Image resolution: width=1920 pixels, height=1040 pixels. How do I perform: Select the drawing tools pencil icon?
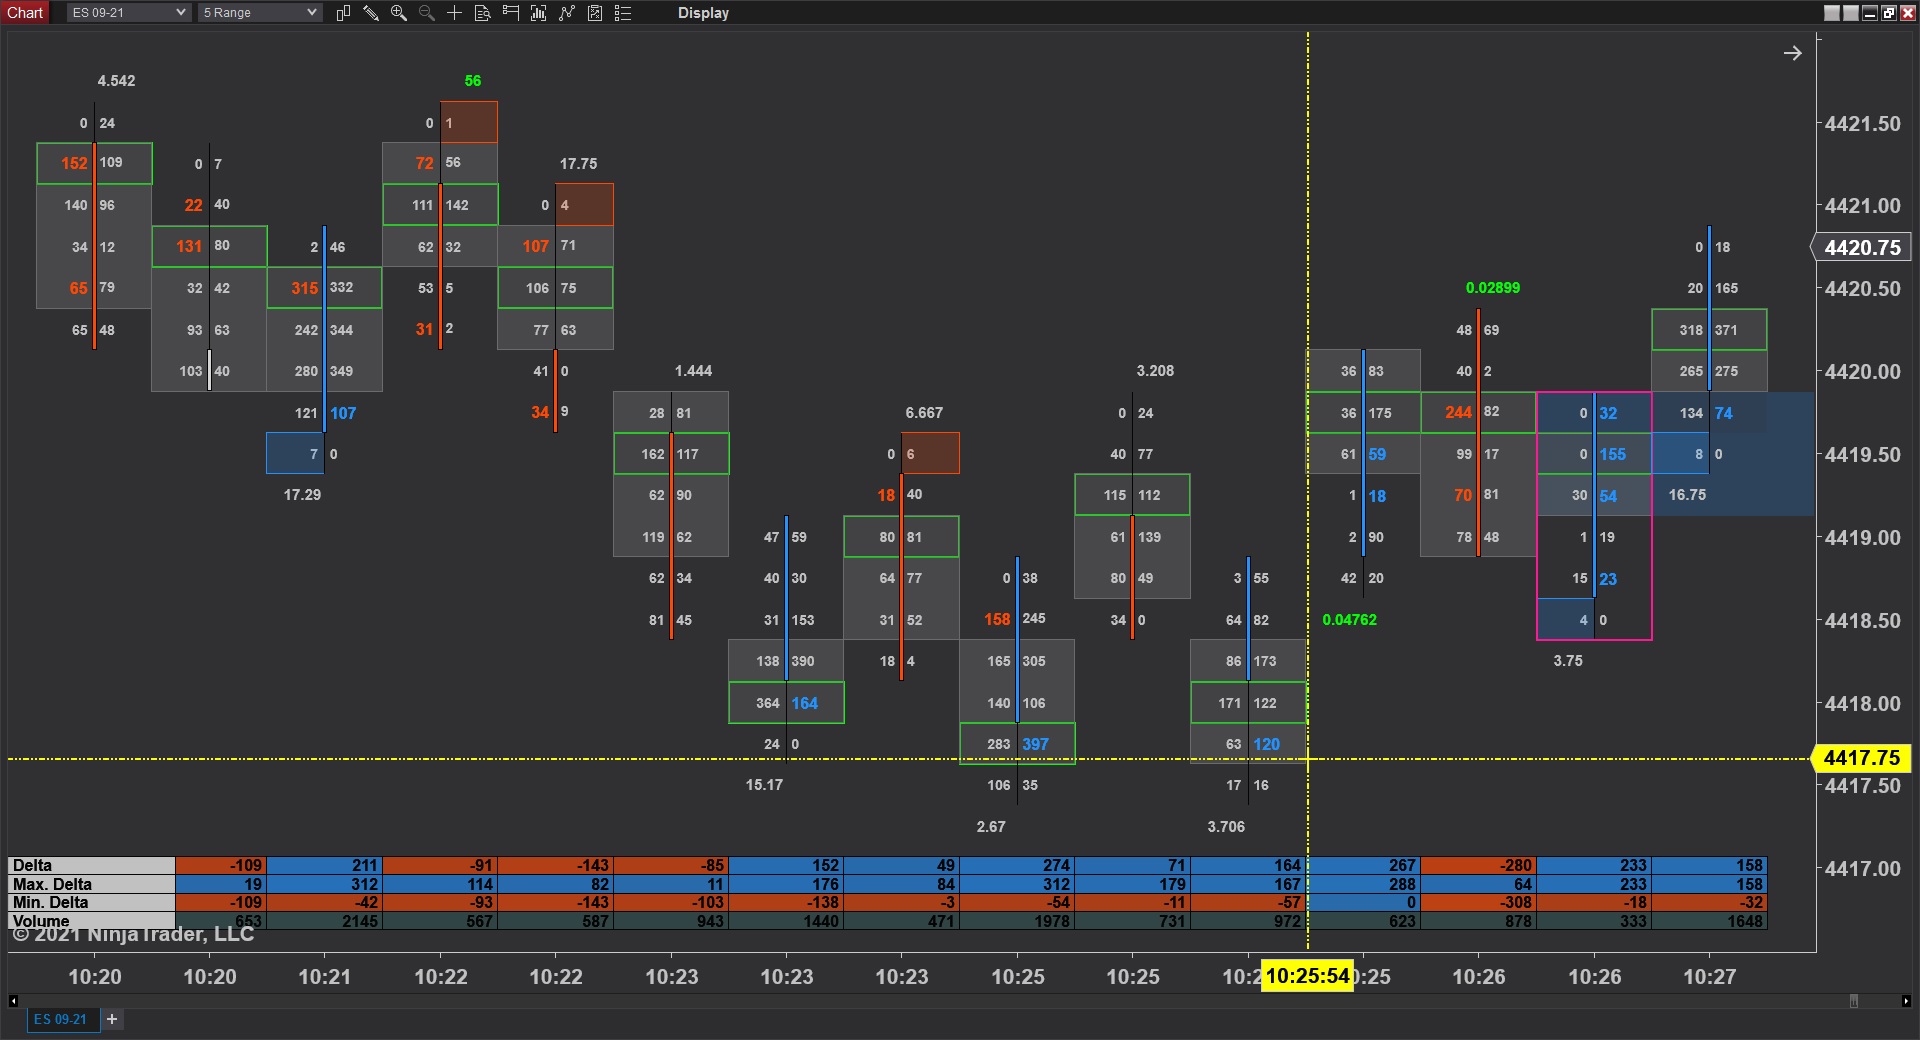[x=371, y=13]
